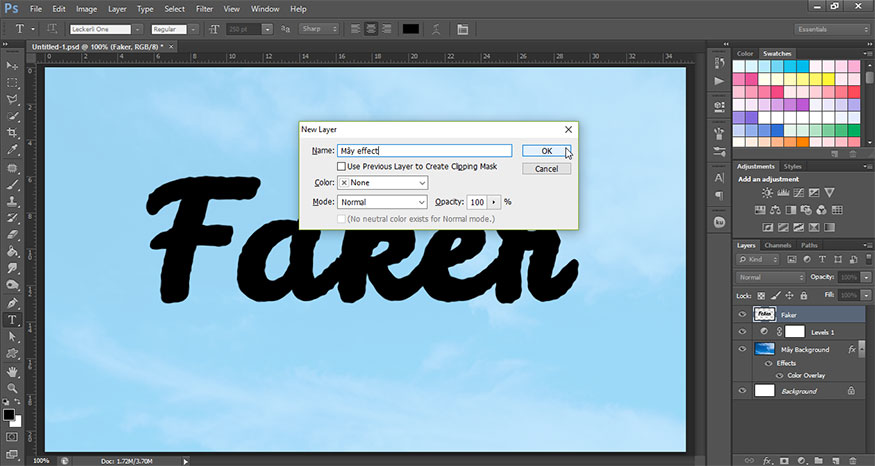Open the File menu
Viewport: 875px width, 466px height.
click(x=36, y=9)
